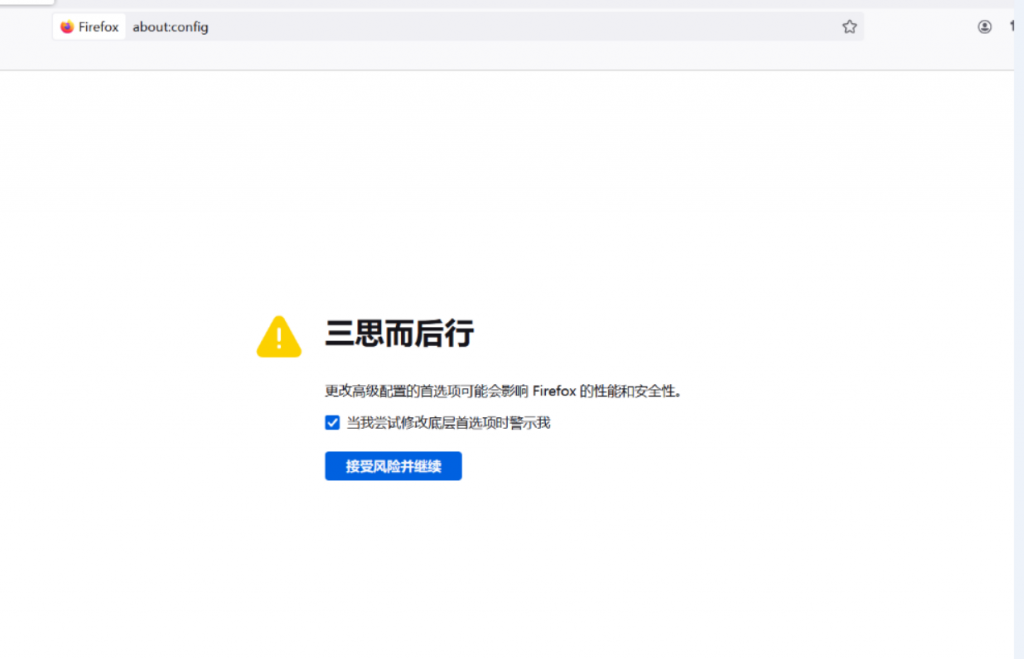
Task: Click the word "Firefox" in the warning sentence
Action: [554, 392]
